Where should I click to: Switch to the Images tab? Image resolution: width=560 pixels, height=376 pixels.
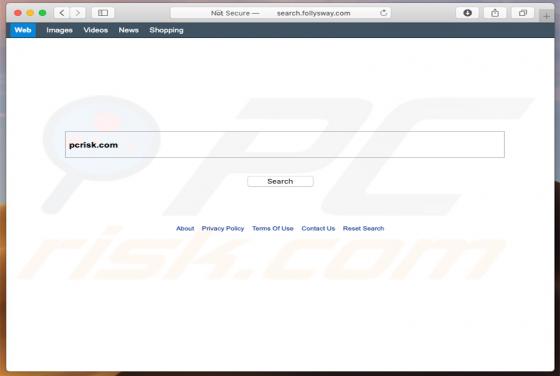click(x=59, y=30)
